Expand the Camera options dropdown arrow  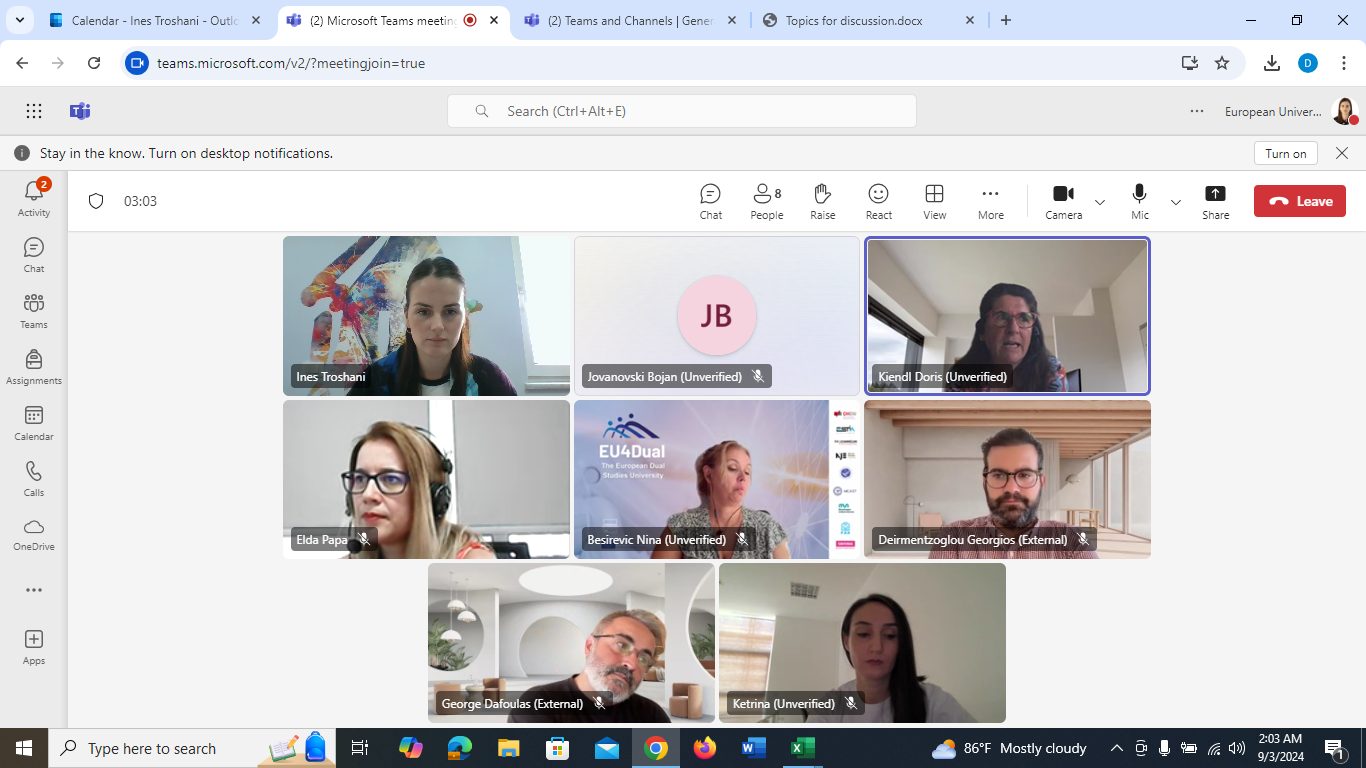[x=1100, y=202]
